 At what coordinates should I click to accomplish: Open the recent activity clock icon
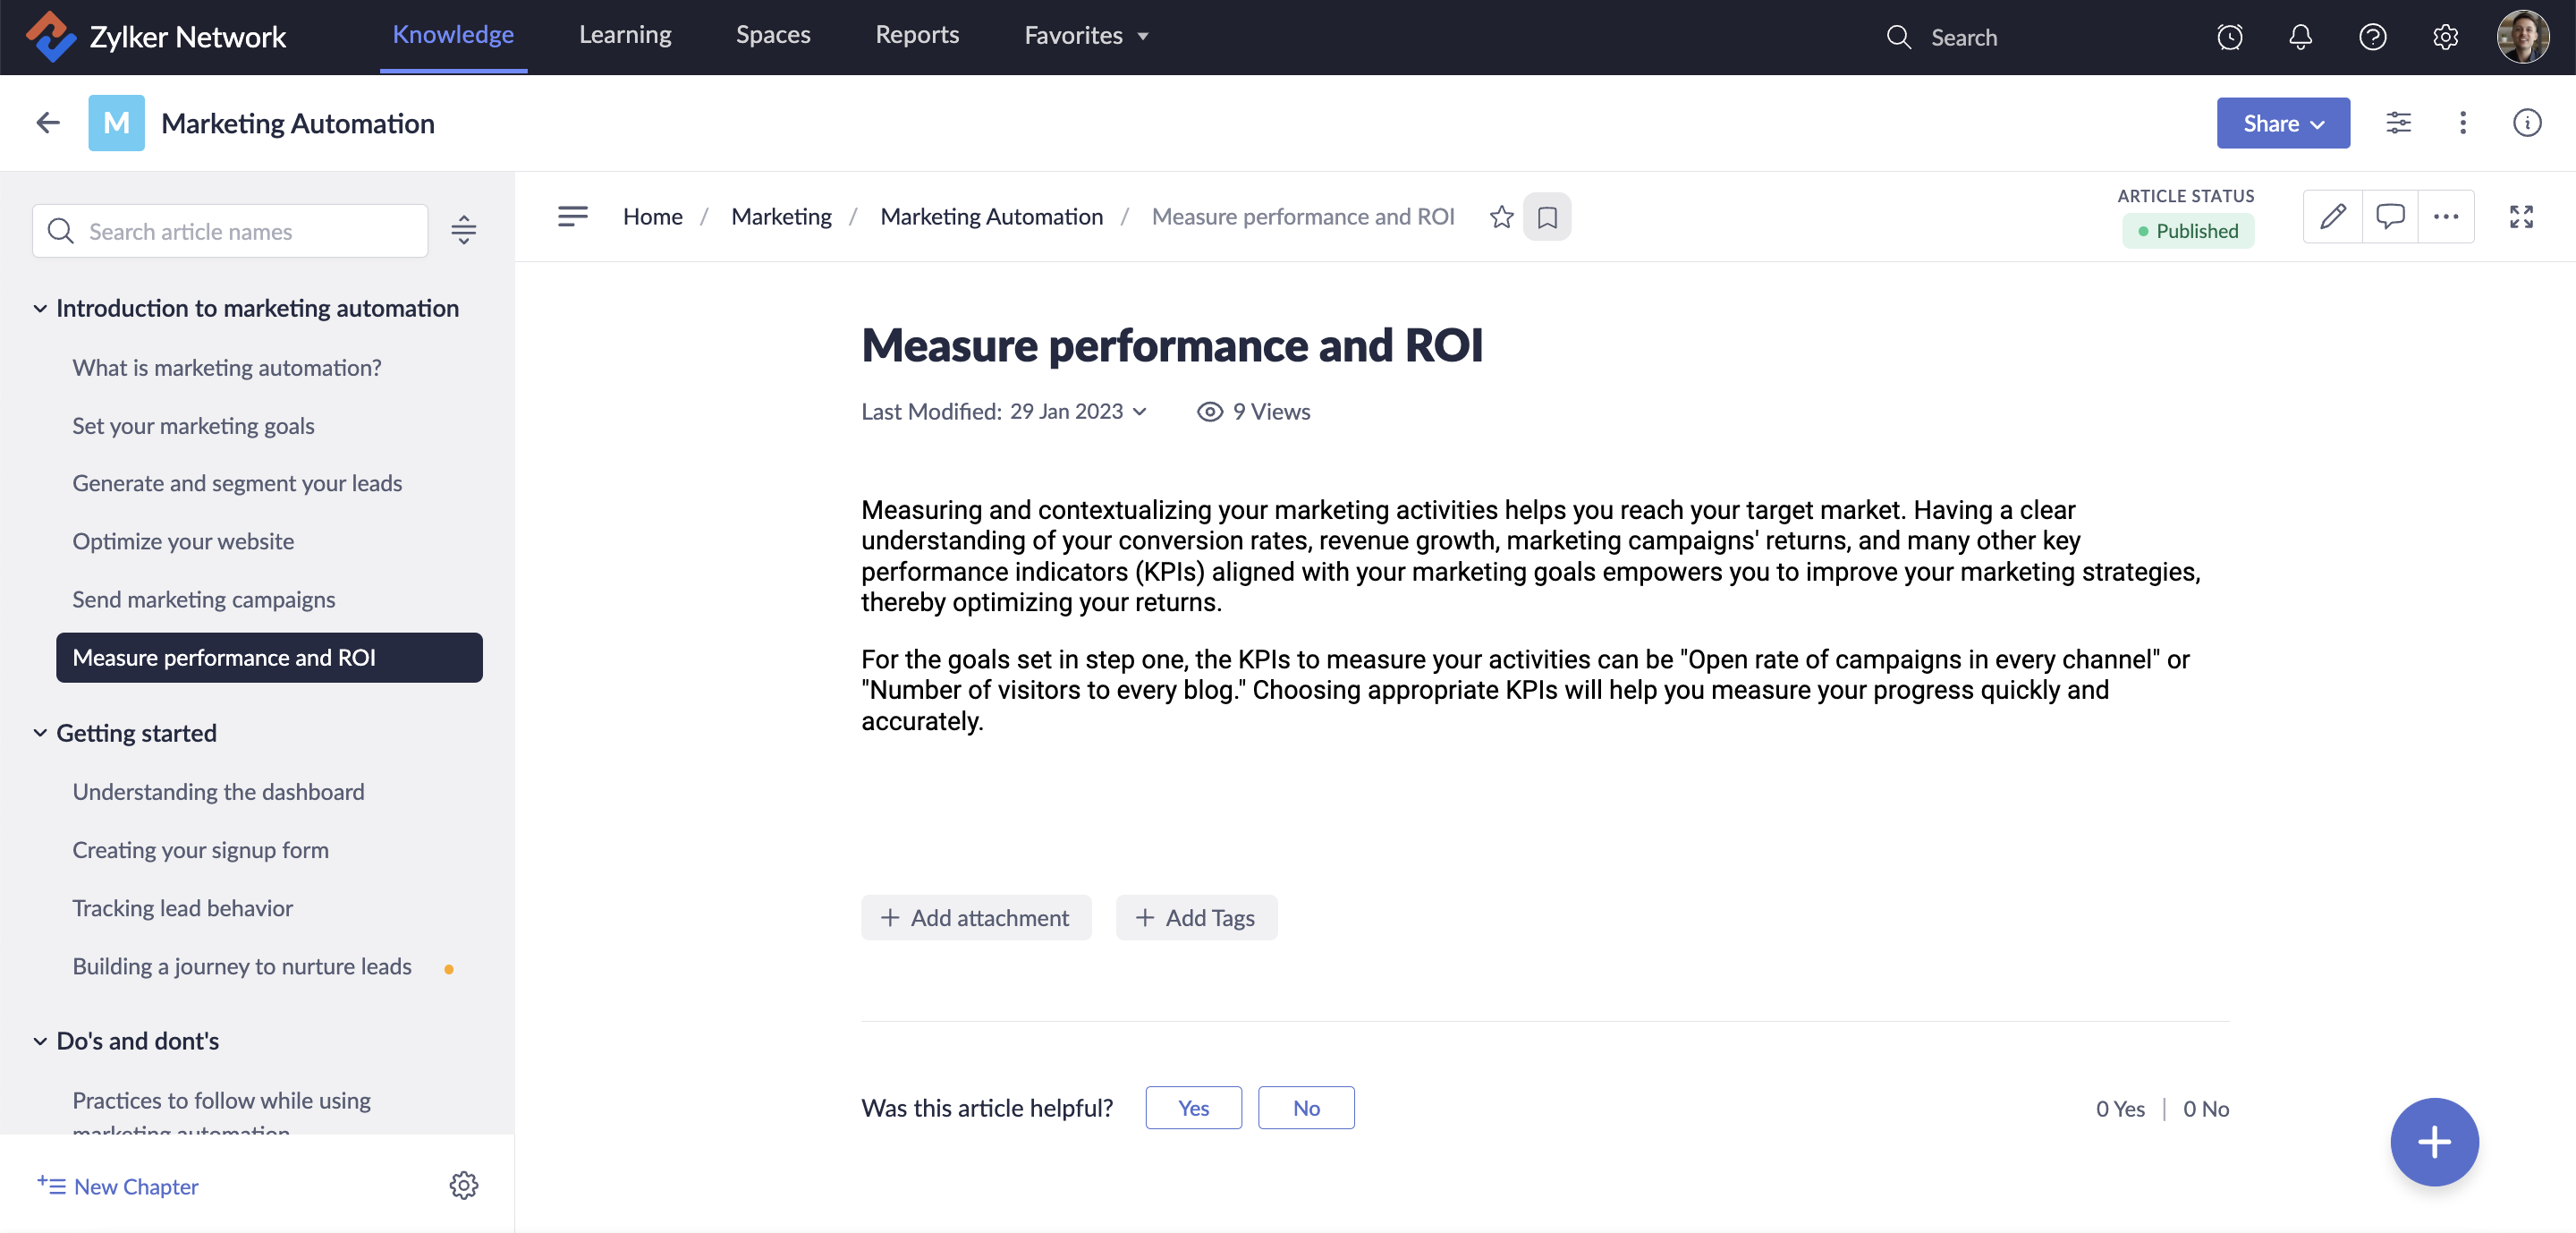(x=2229, y=37)
